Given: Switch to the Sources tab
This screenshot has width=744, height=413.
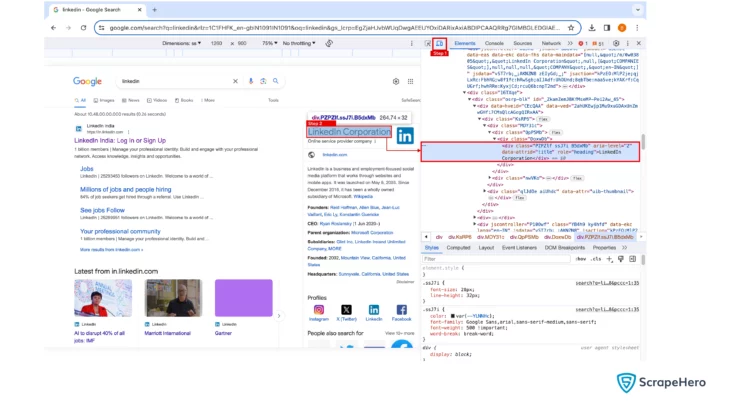Looking at the screenshot, I should pyautogui.click(x=522, y=43).
